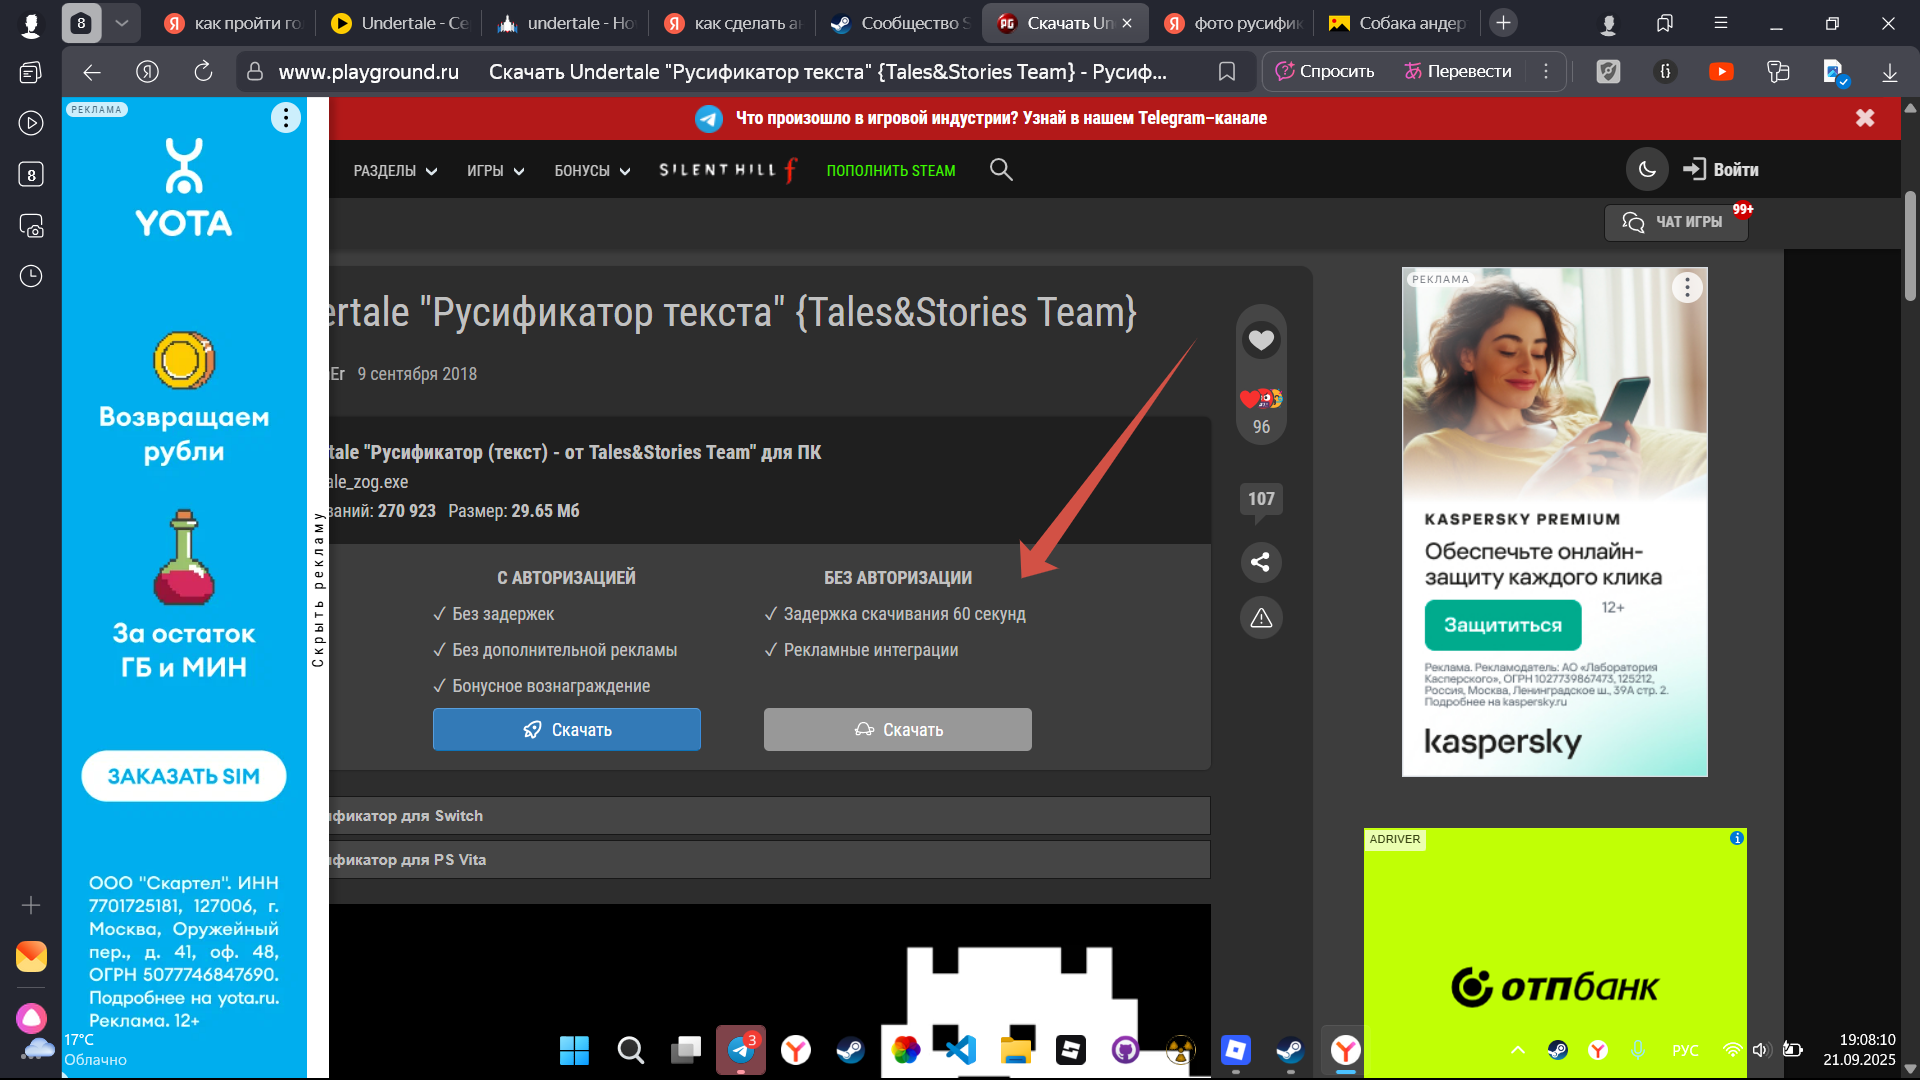
Task: Switch to 'как пройти' Yandex tab
Action: (x=233, y=23)
